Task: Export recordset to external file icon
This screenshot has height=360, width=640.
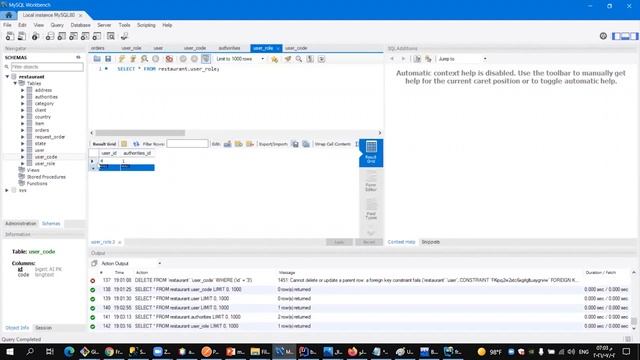Action: (x=295, y=144)
